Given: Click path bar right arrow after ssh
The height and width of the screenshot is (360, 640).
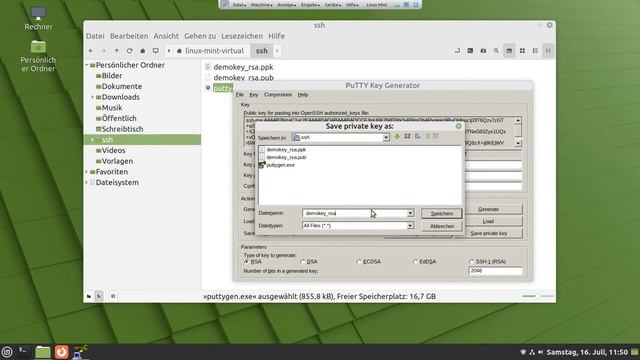Looking at the screenshot, I should coord(277,51).
